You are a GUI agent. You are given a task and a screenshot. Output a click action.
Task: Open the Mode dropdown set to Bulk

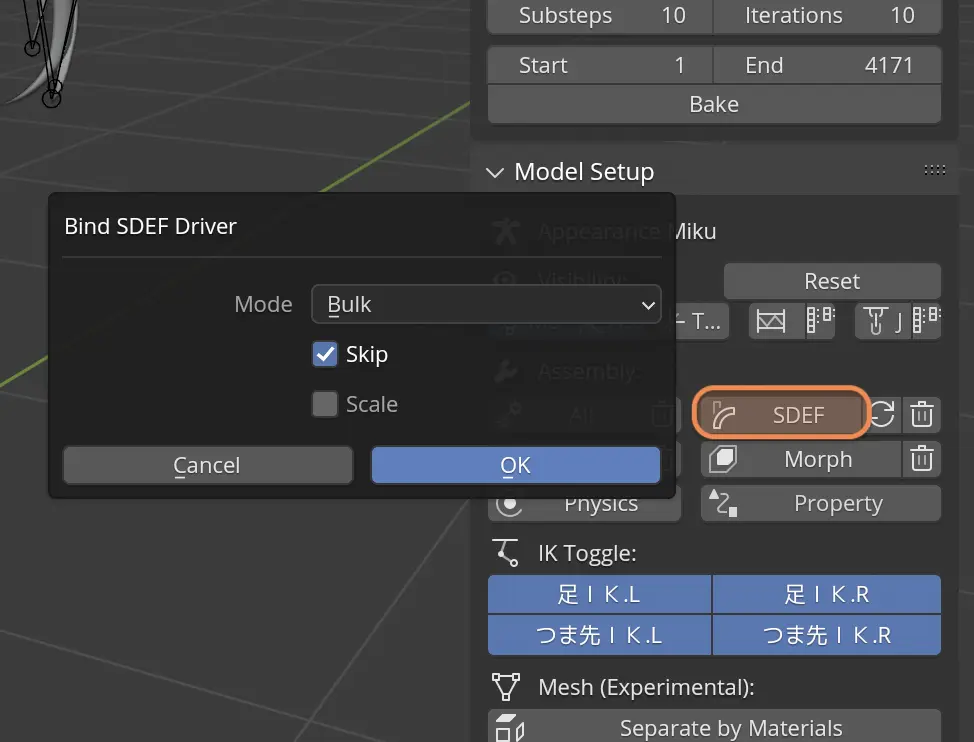[486, 304]
